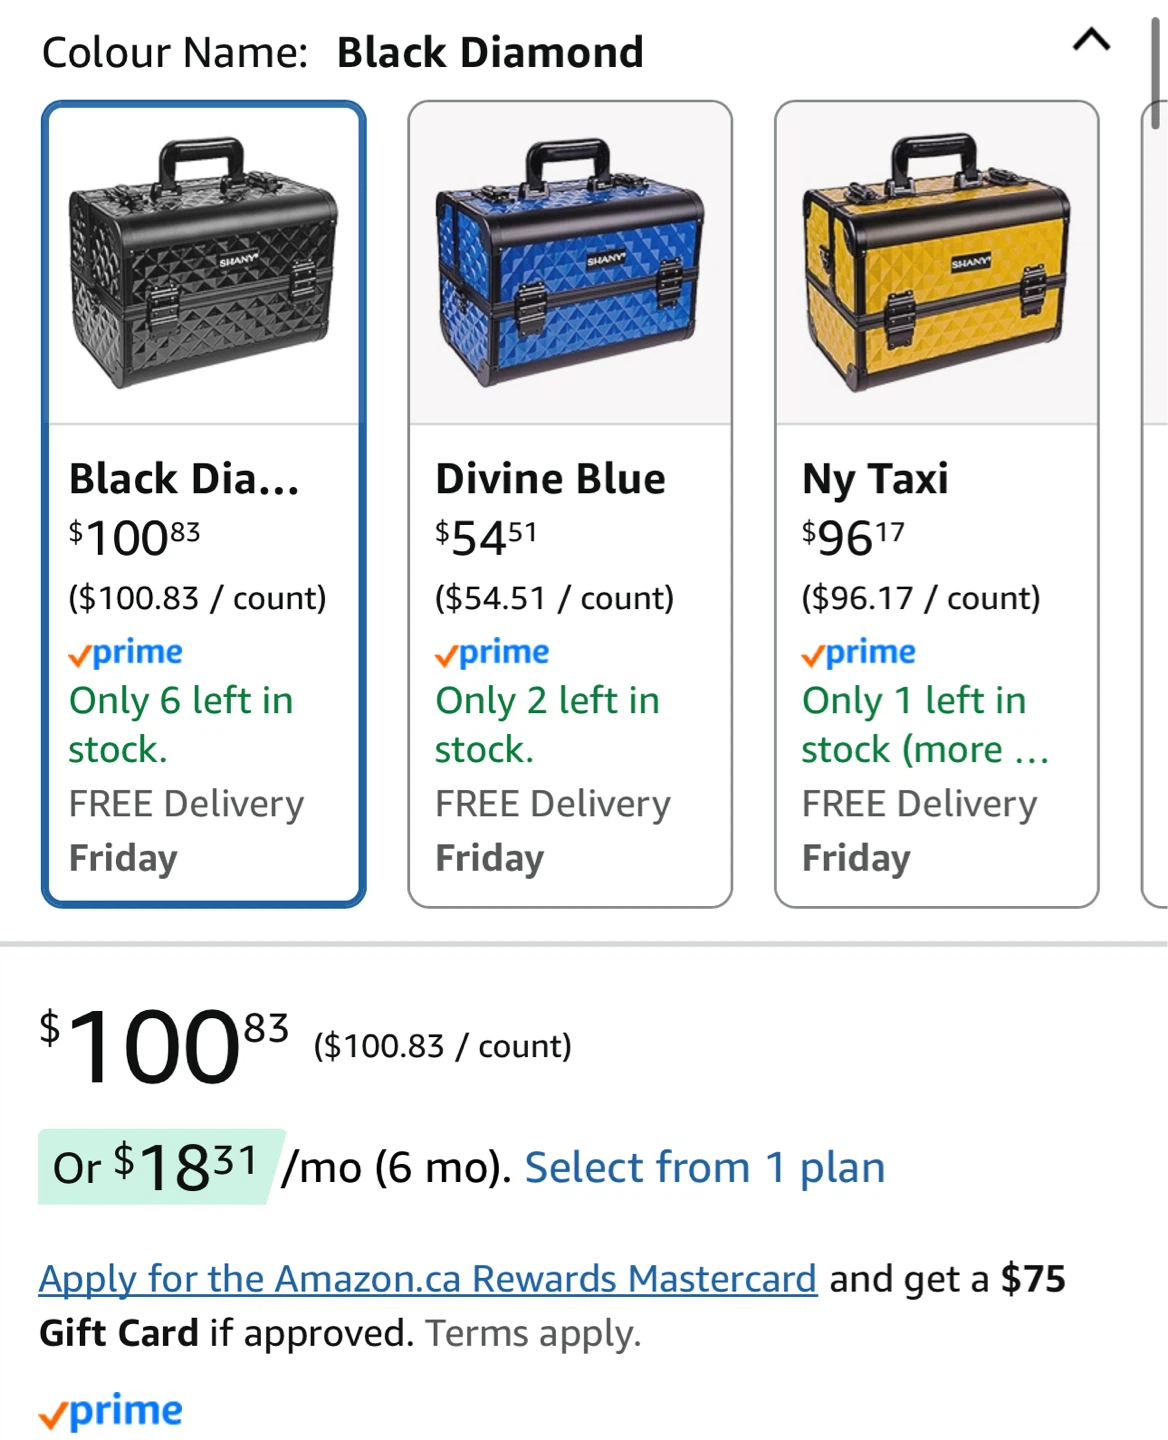This screenshot has width=1168, height=1440.
Task: Select the Divine Blue case thumbnail
Action: (x=570, y=265)
